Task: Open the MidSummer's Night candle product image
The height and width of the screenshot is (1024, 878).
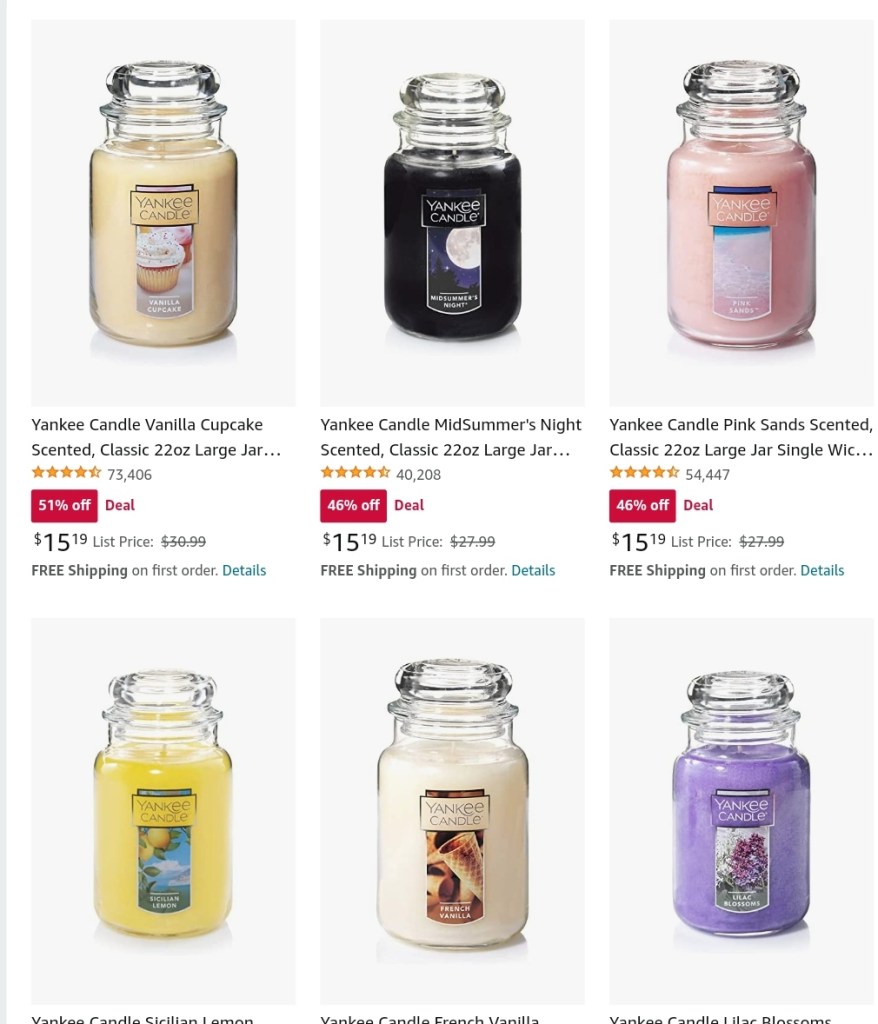Action: coord(452,213)
